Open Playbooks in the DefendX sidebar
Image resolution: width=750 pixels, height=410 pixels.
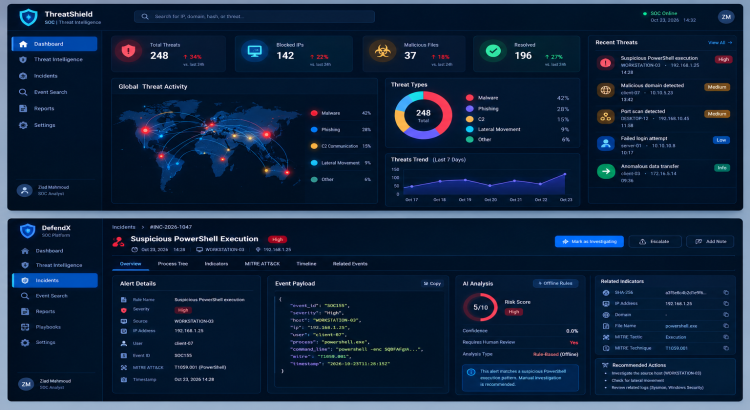[55, 327]
